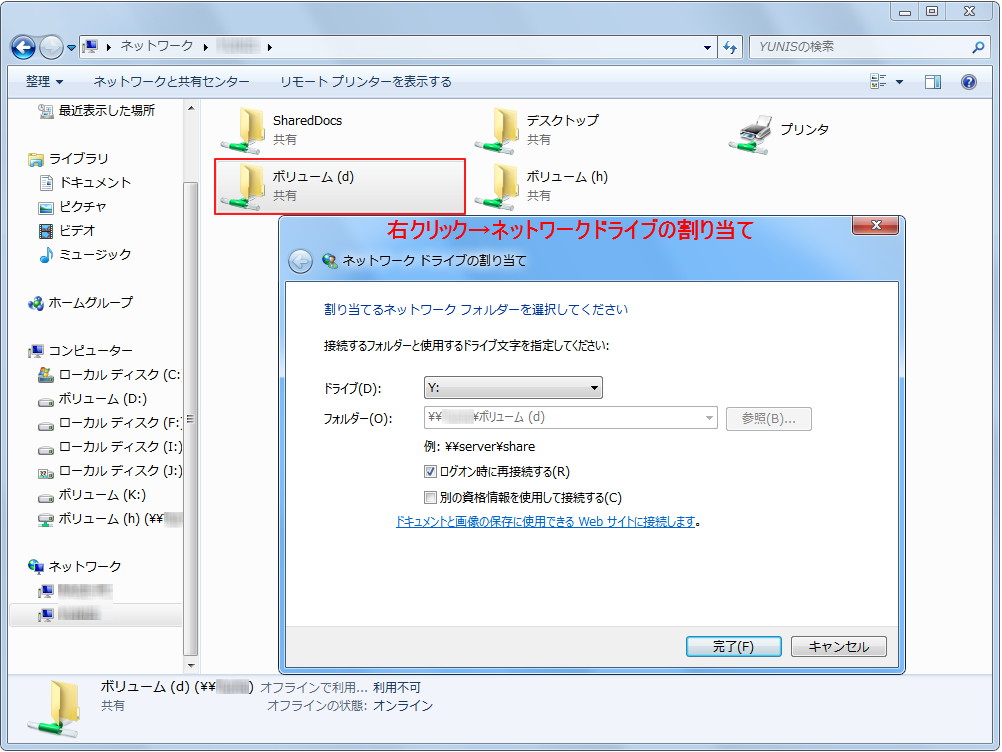Open the Web サイトに接続します link
Screen dimensions: 1002x752
tap(545, 522)
